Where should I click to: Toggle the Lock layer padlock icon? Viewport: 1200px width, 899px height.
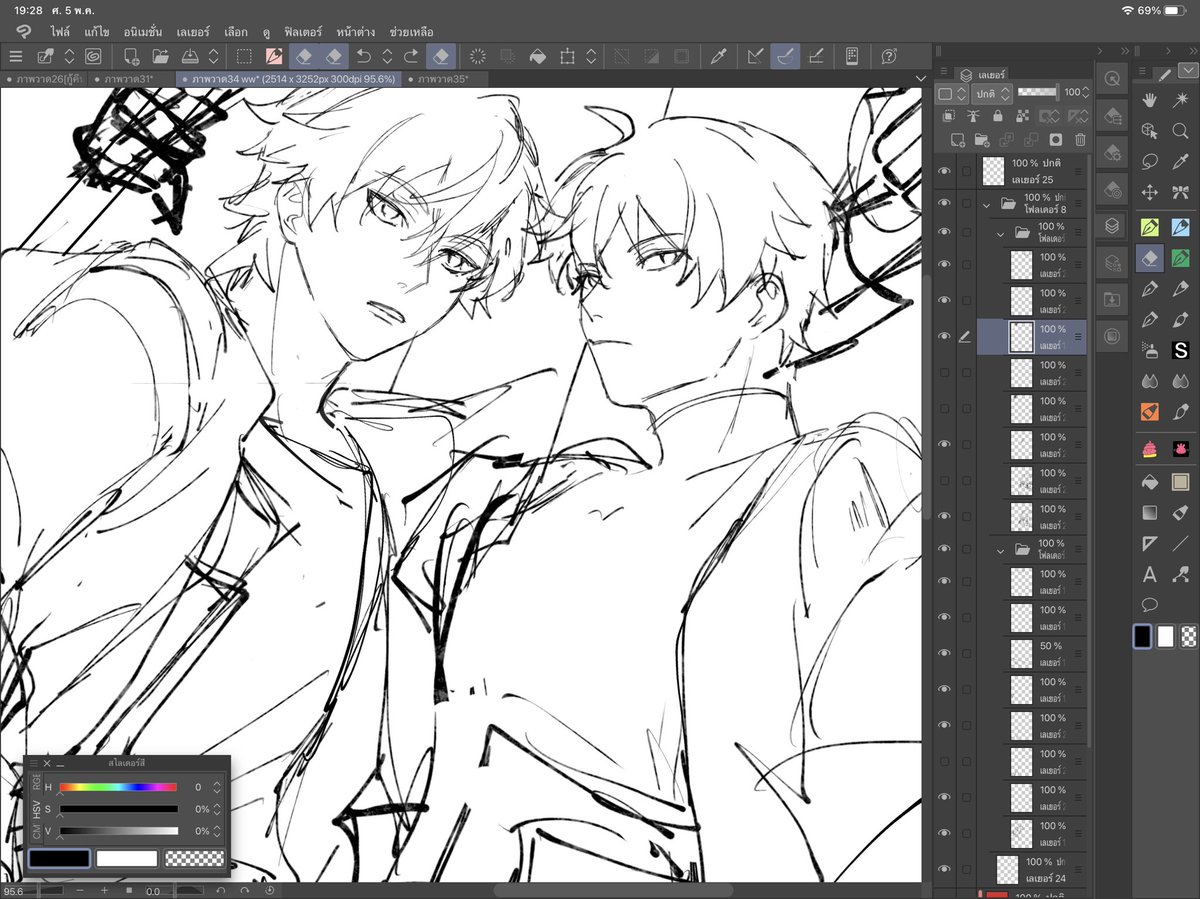[997, 117]
